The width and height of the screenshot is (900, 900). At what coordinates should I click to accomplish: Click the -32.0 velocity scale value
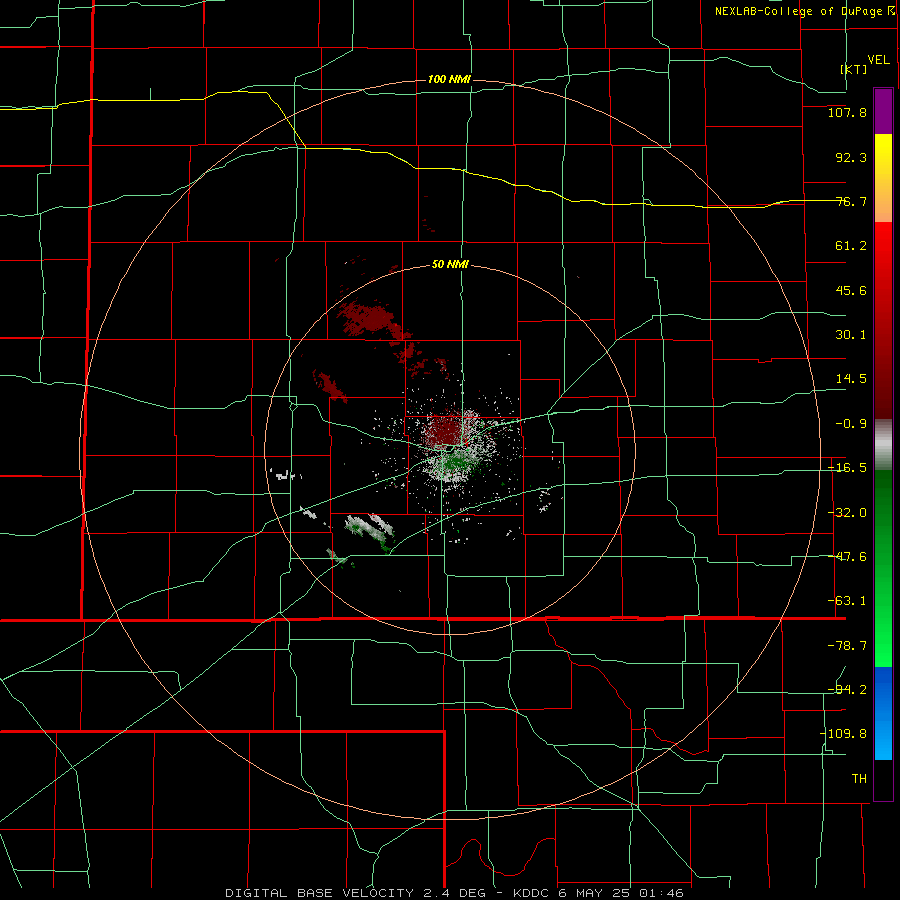coord(847,513)
